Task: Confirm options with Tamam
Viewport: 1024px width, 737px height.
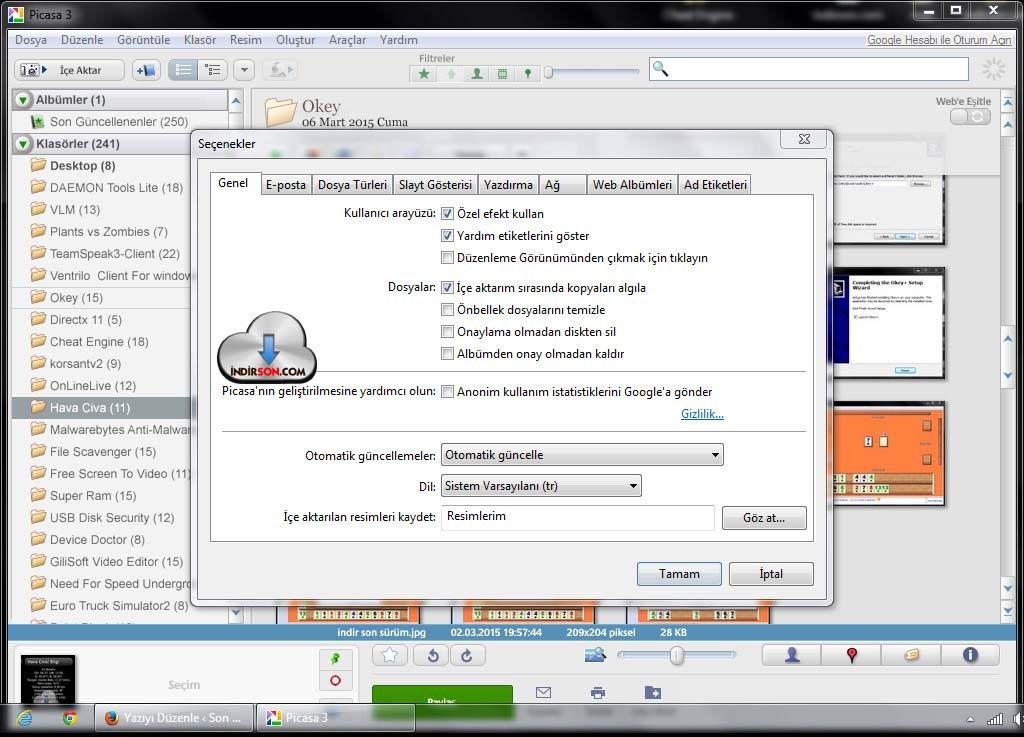Action: click(679, 574)
